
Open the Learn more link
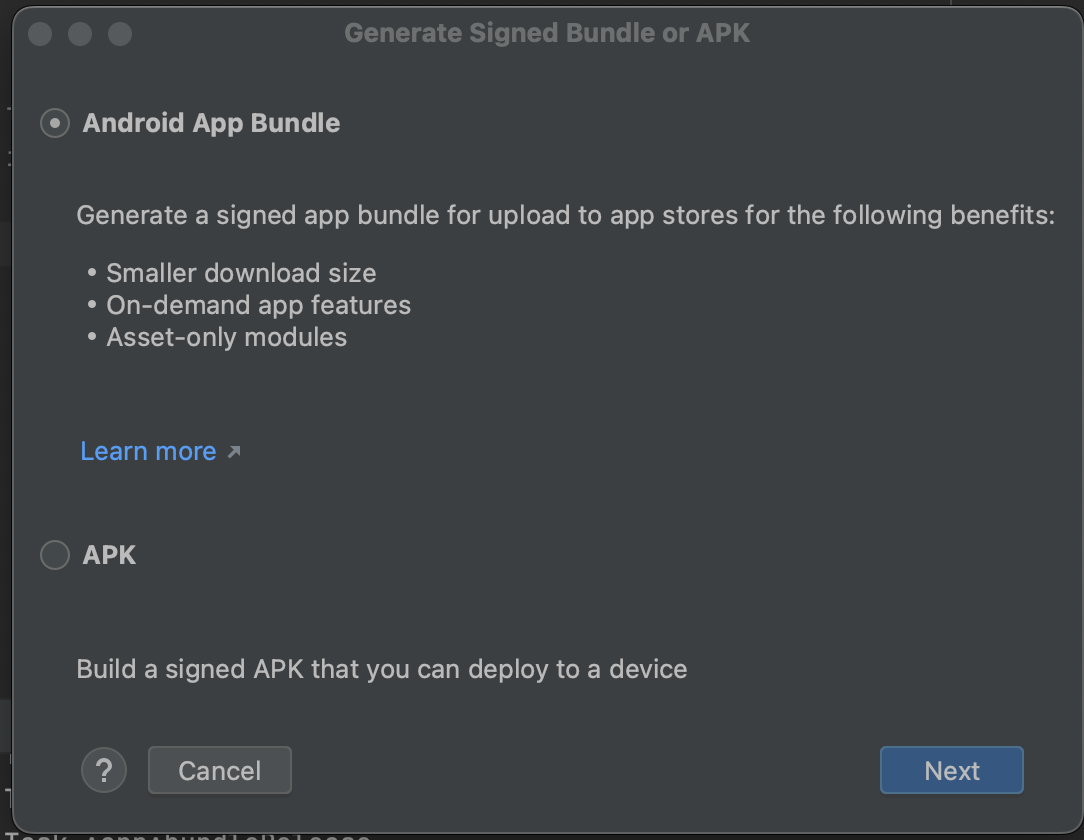click(148, 451)
